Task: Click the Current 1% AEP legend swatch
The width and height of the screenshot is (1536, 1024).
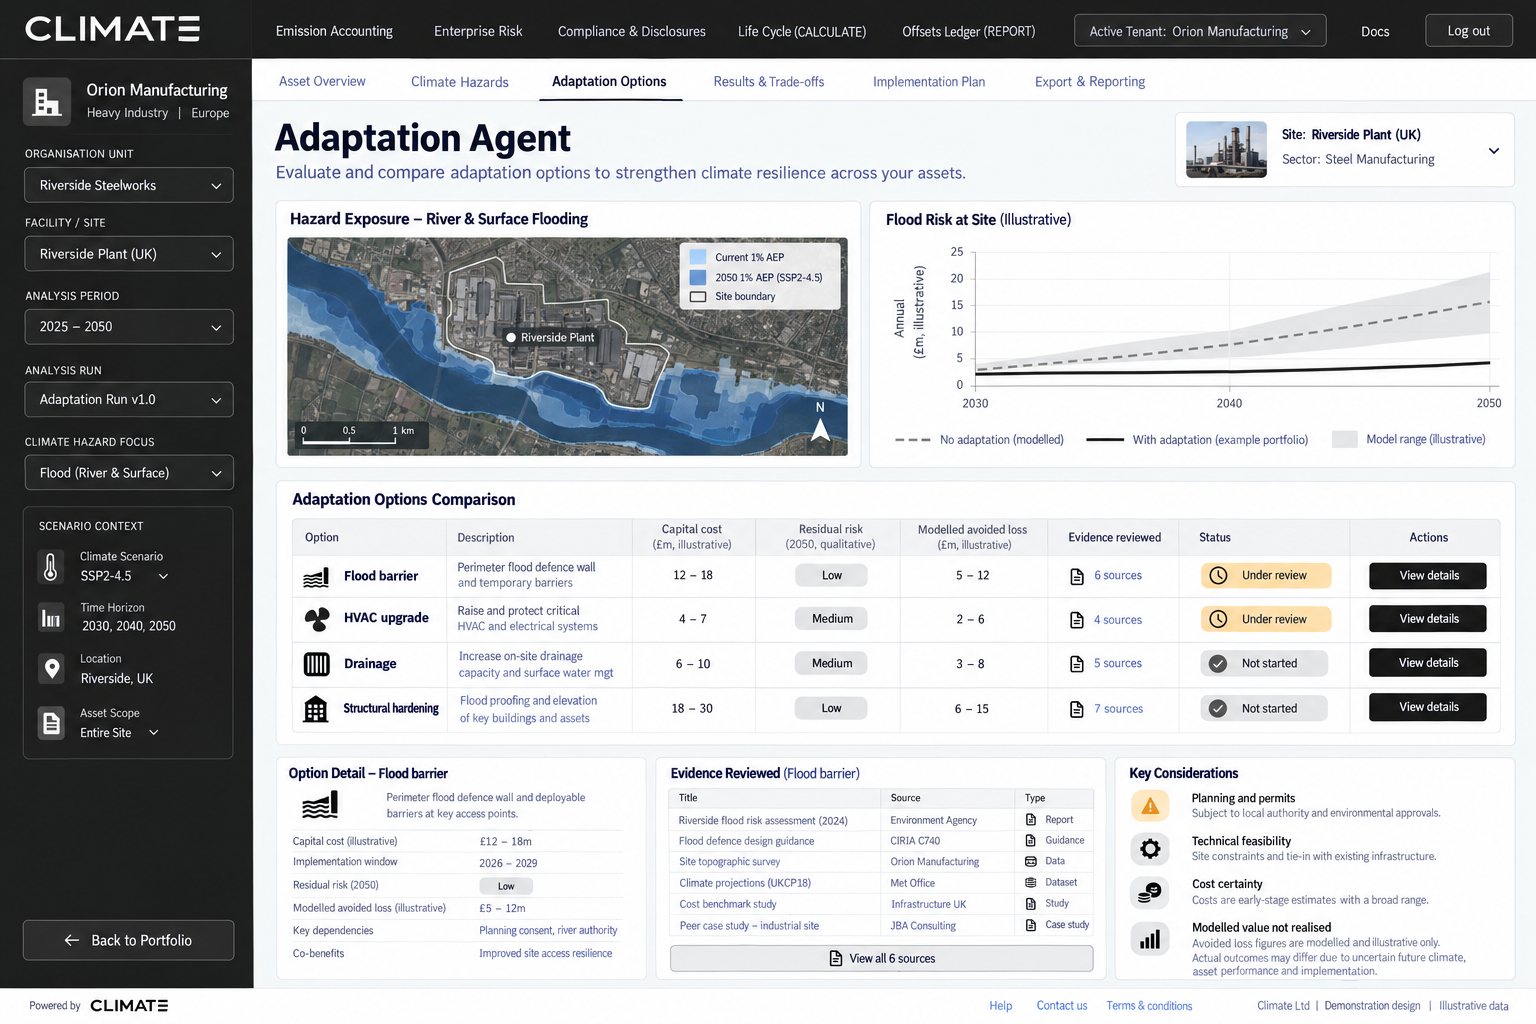Action: click(x=698, y=257)
